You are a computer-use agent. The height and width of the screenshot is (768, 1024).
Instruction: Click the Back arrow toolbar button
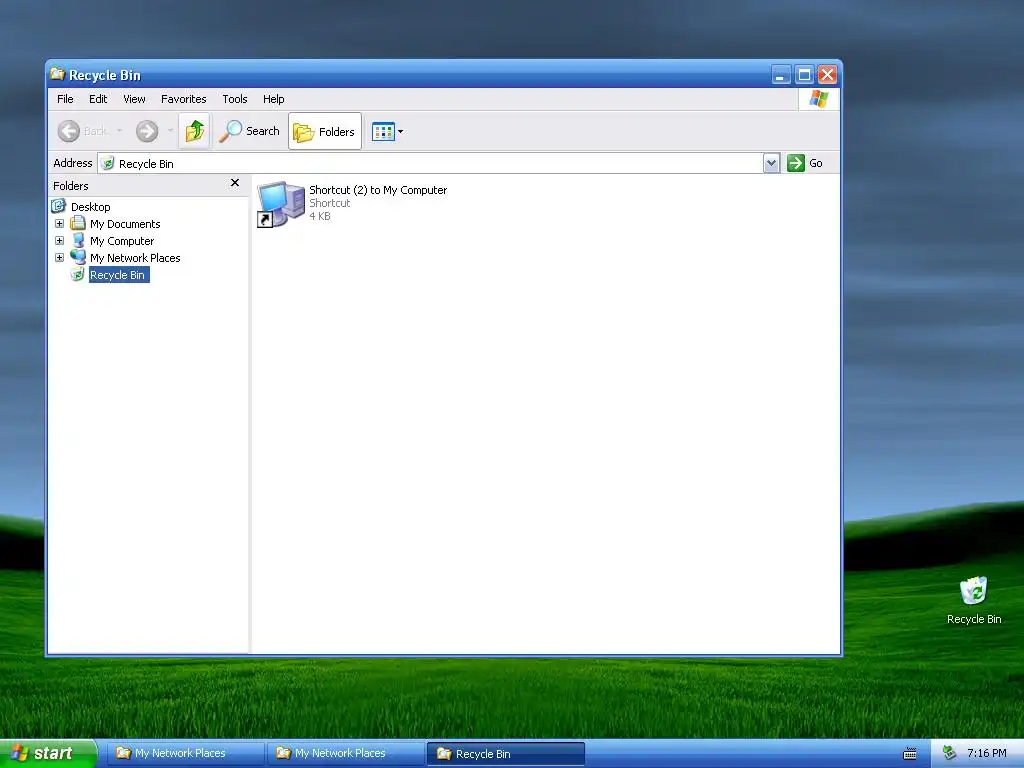(69, 131)
